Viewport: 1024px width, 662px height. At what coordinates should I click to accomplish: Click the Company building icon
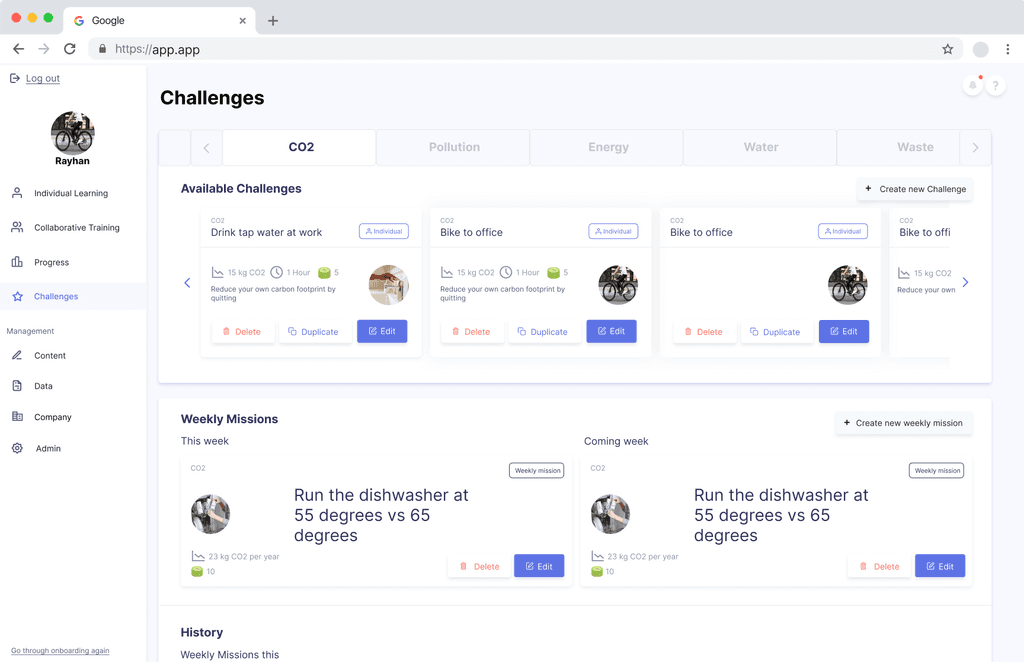point(17,417)
